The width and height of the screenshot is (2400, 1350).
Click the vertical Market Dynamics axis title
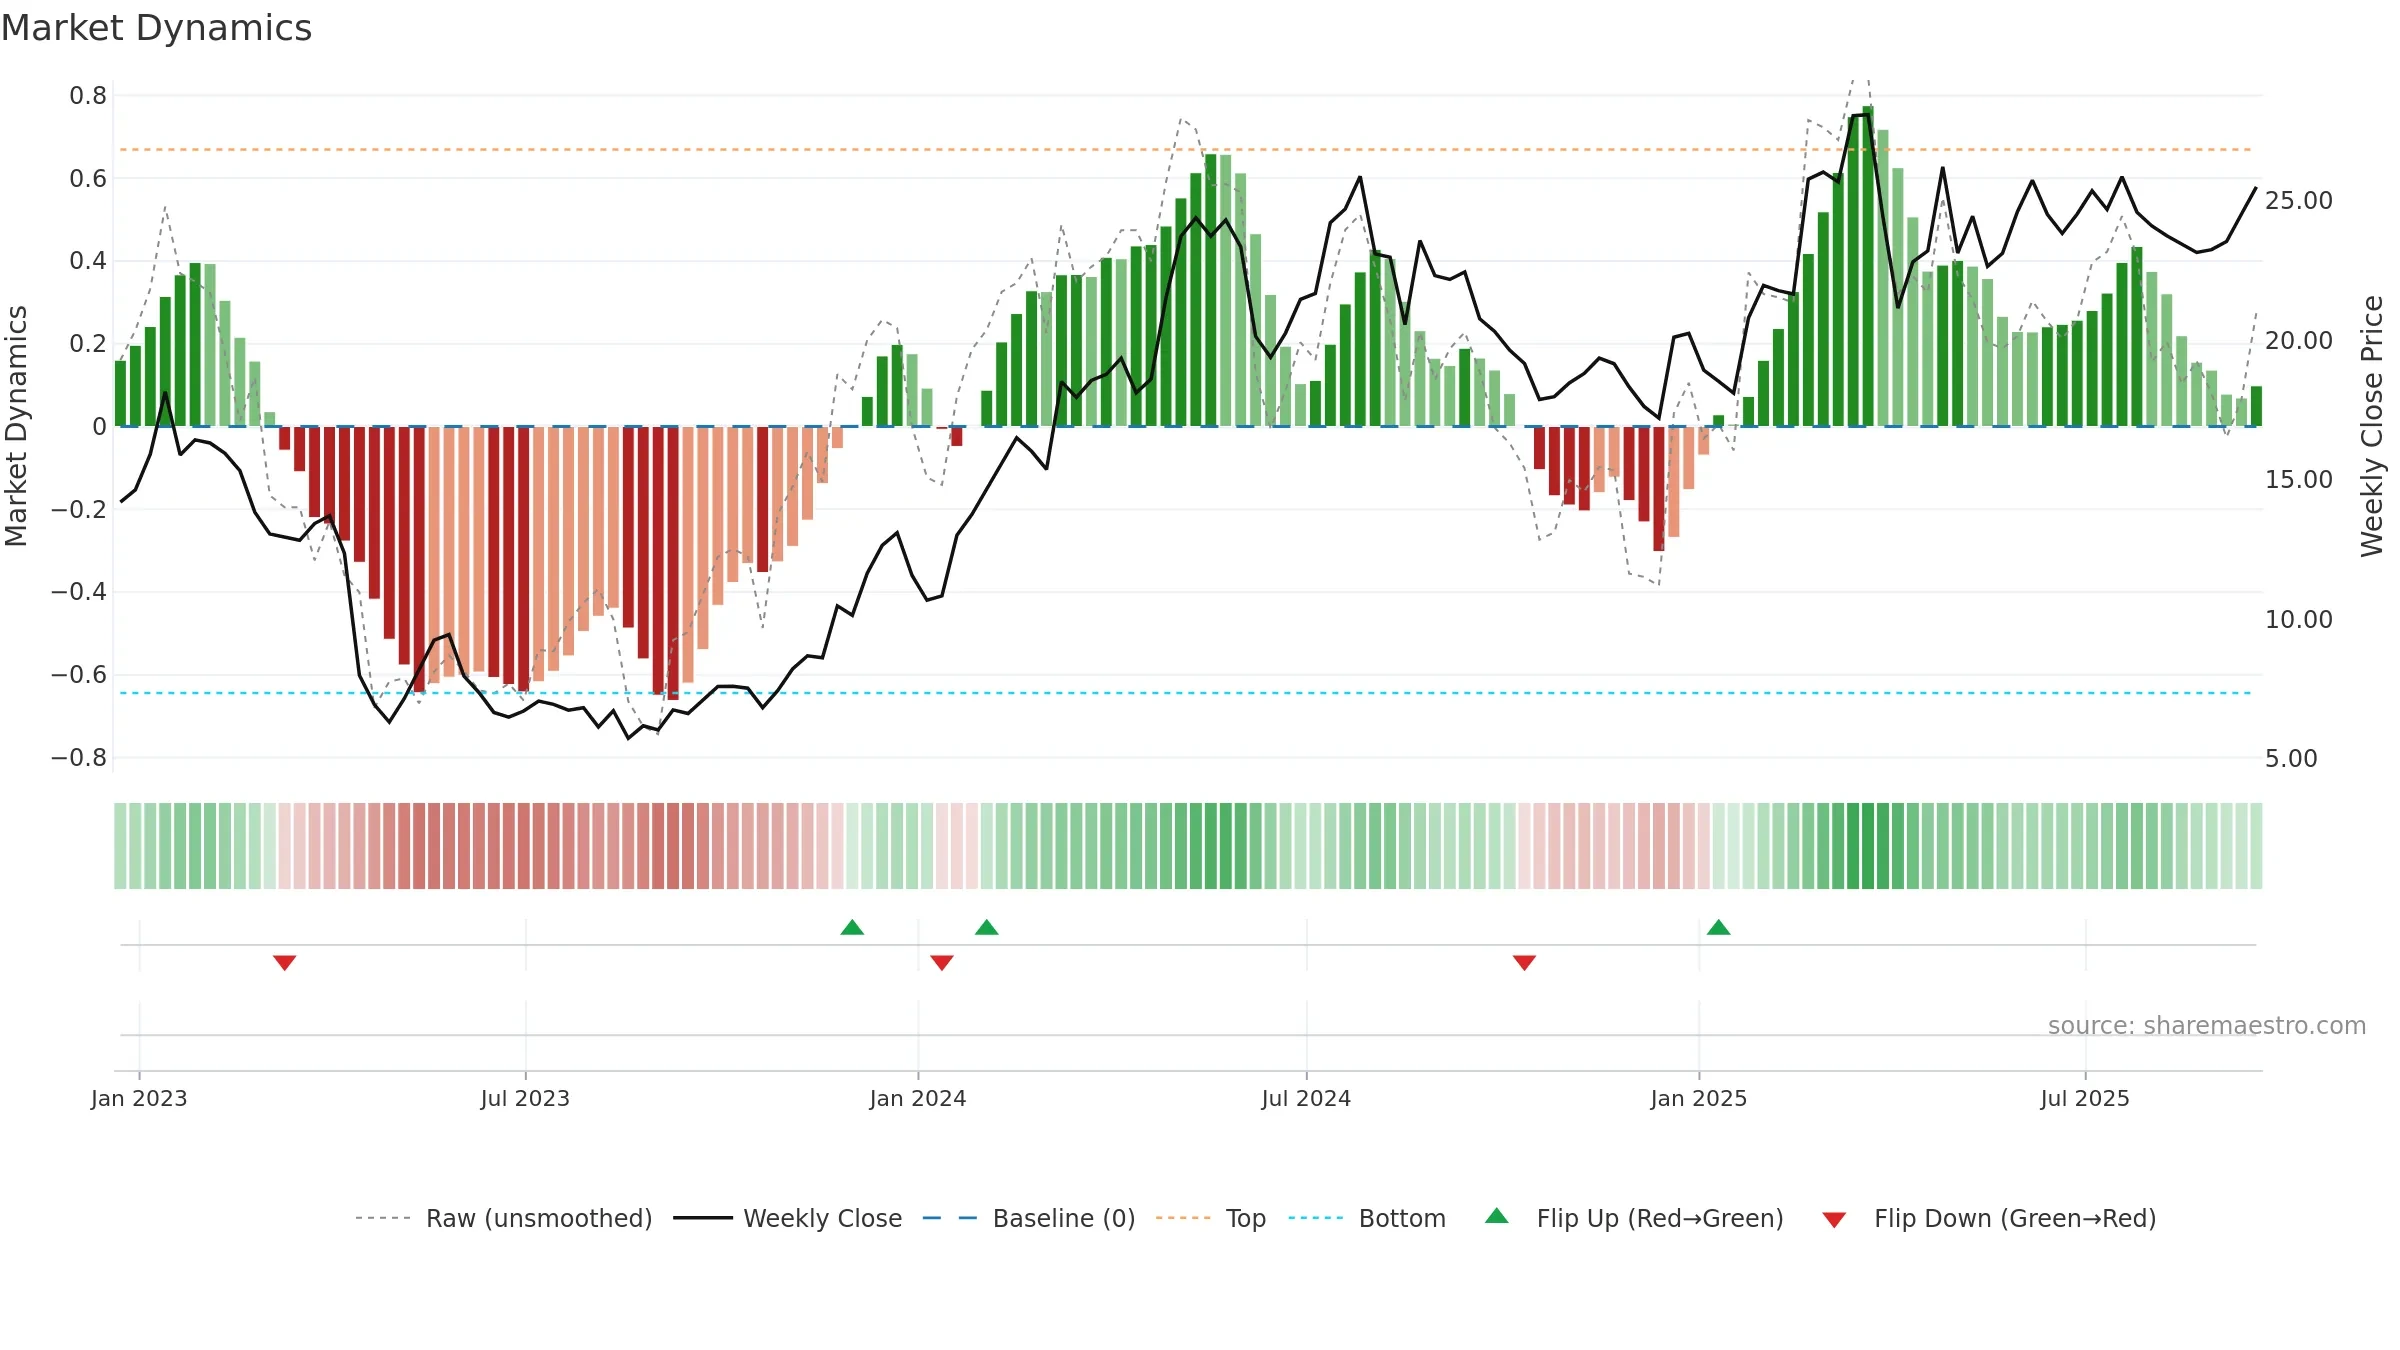tap(16, 426)
